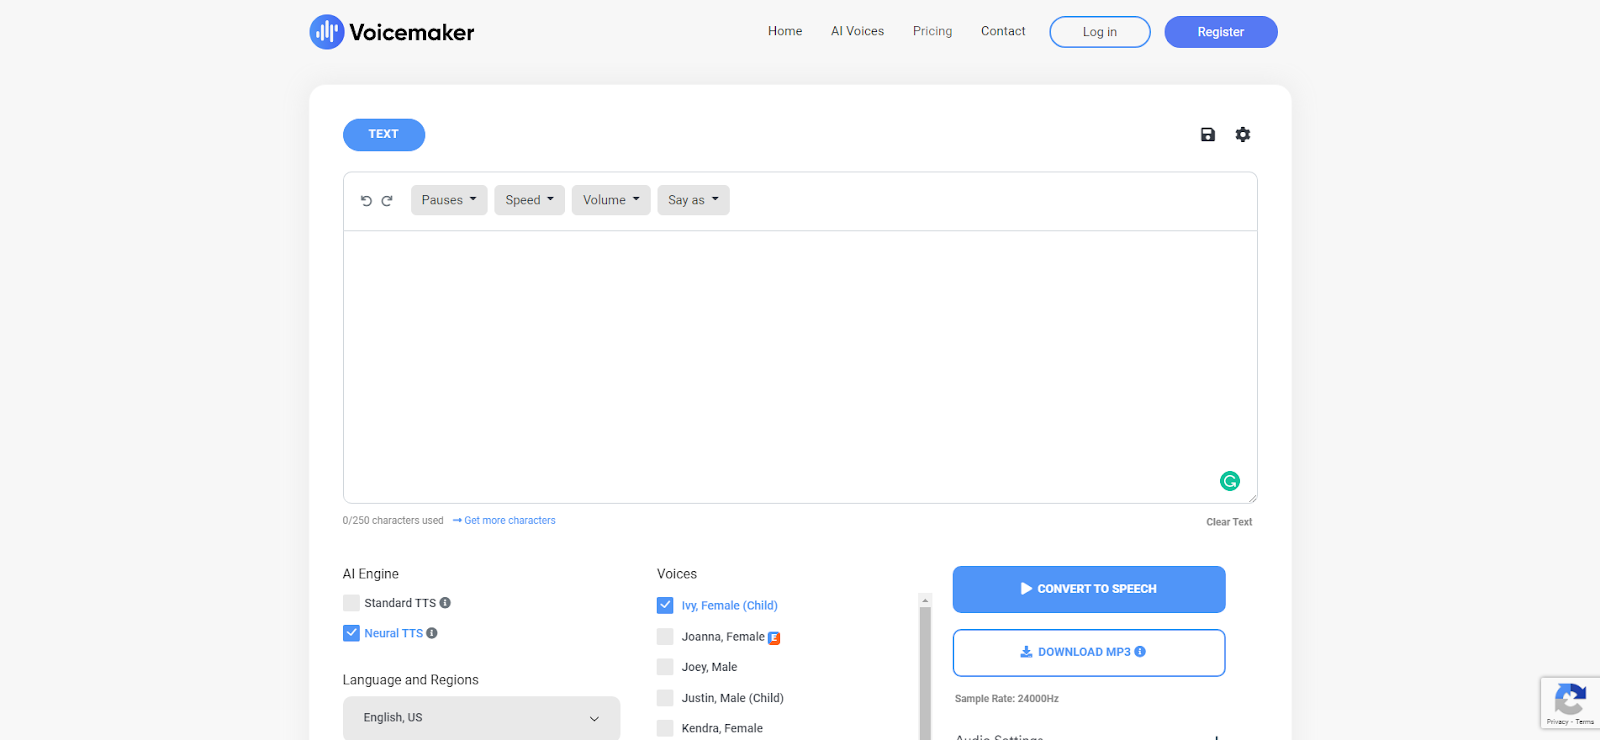The width and height of the screenshot is (1600, 740).
Task: Click info icon on Download MP3 button
Action: pos(1140,652)
